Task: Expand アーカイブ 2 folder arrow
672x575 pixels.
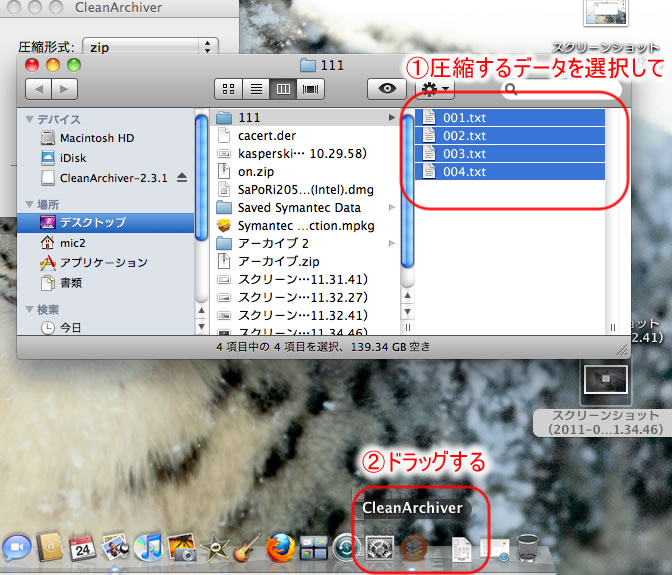Action: [x=391, y=243]
